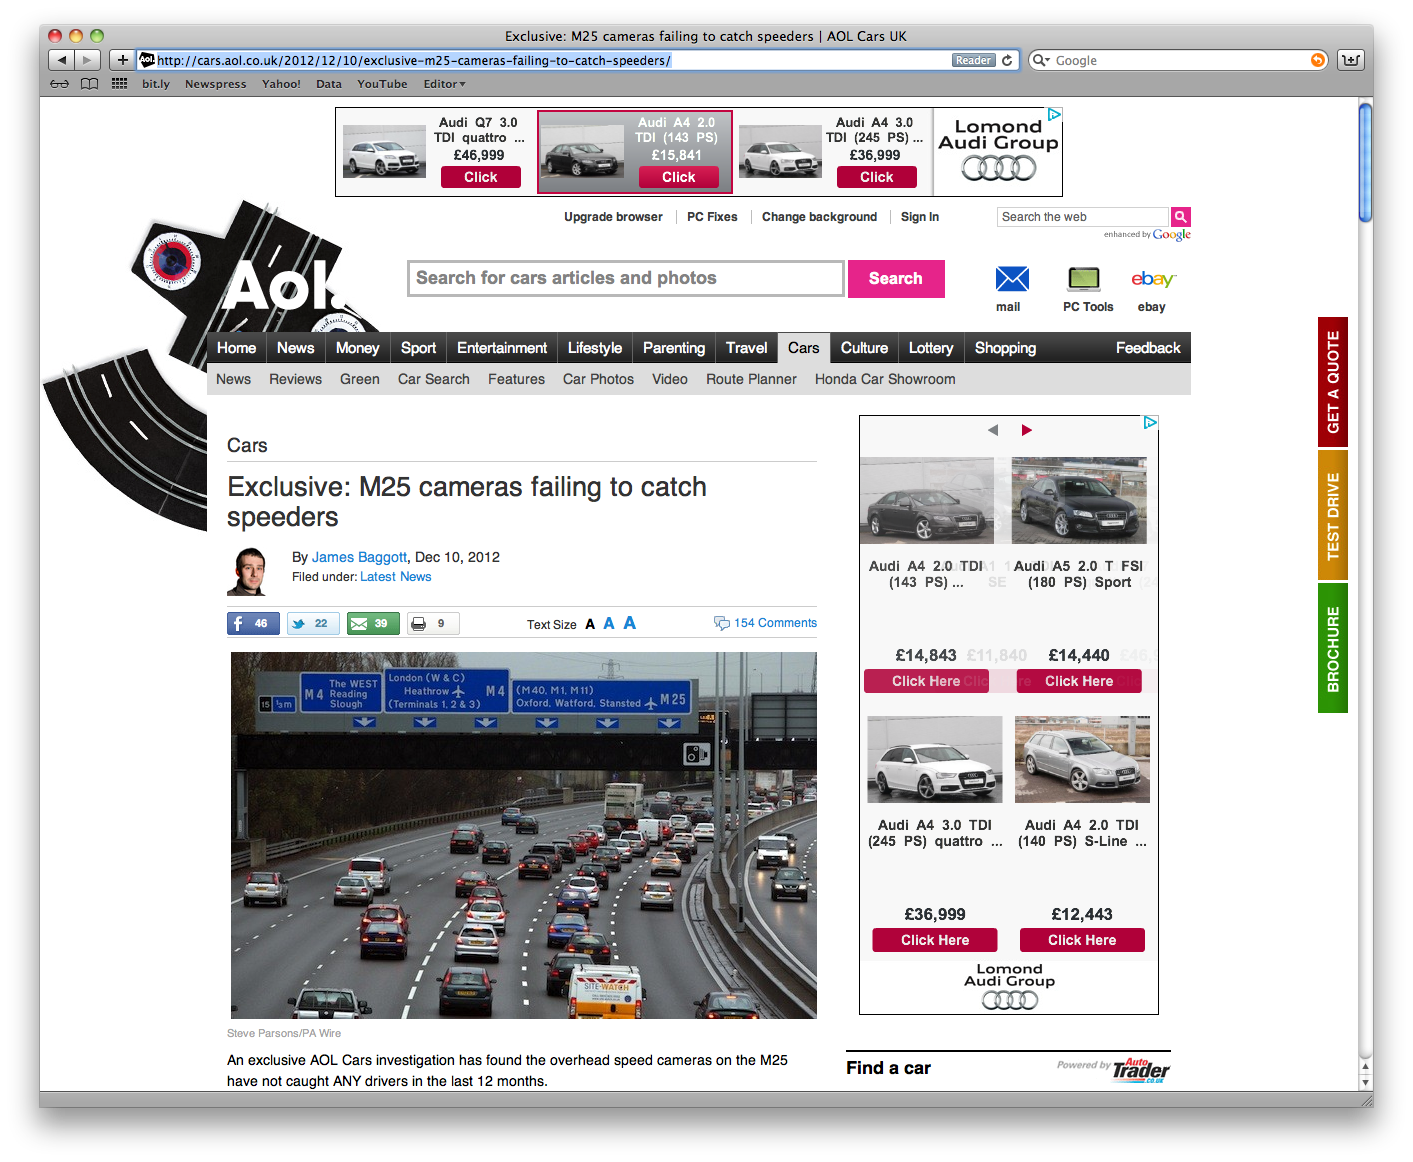Open the Newspress bookmark
This screenshot has height=1162, width=1413.
[x=215, y=84]
